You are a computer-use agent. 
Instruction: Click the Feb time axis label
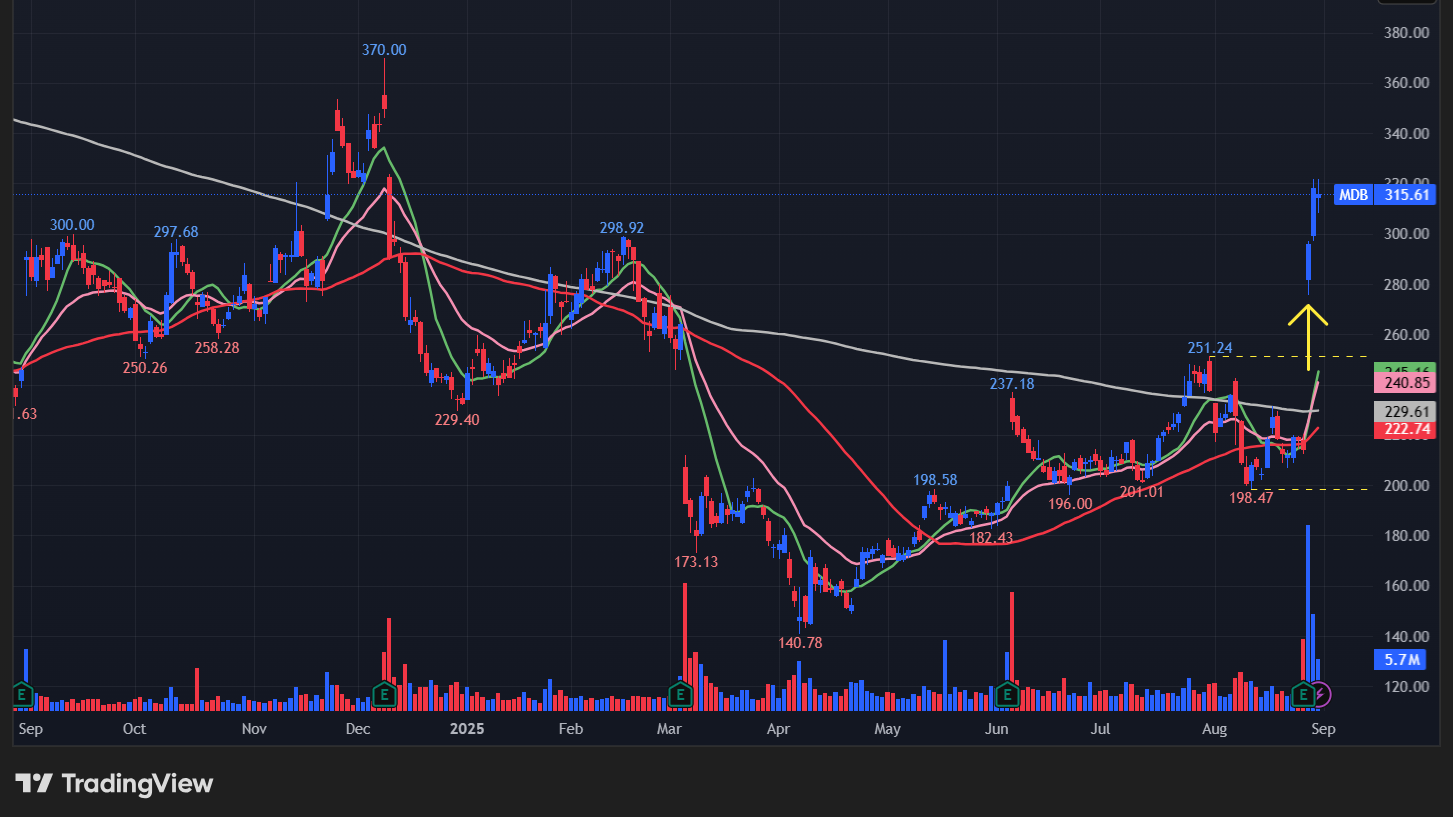[x=570, y=729]
